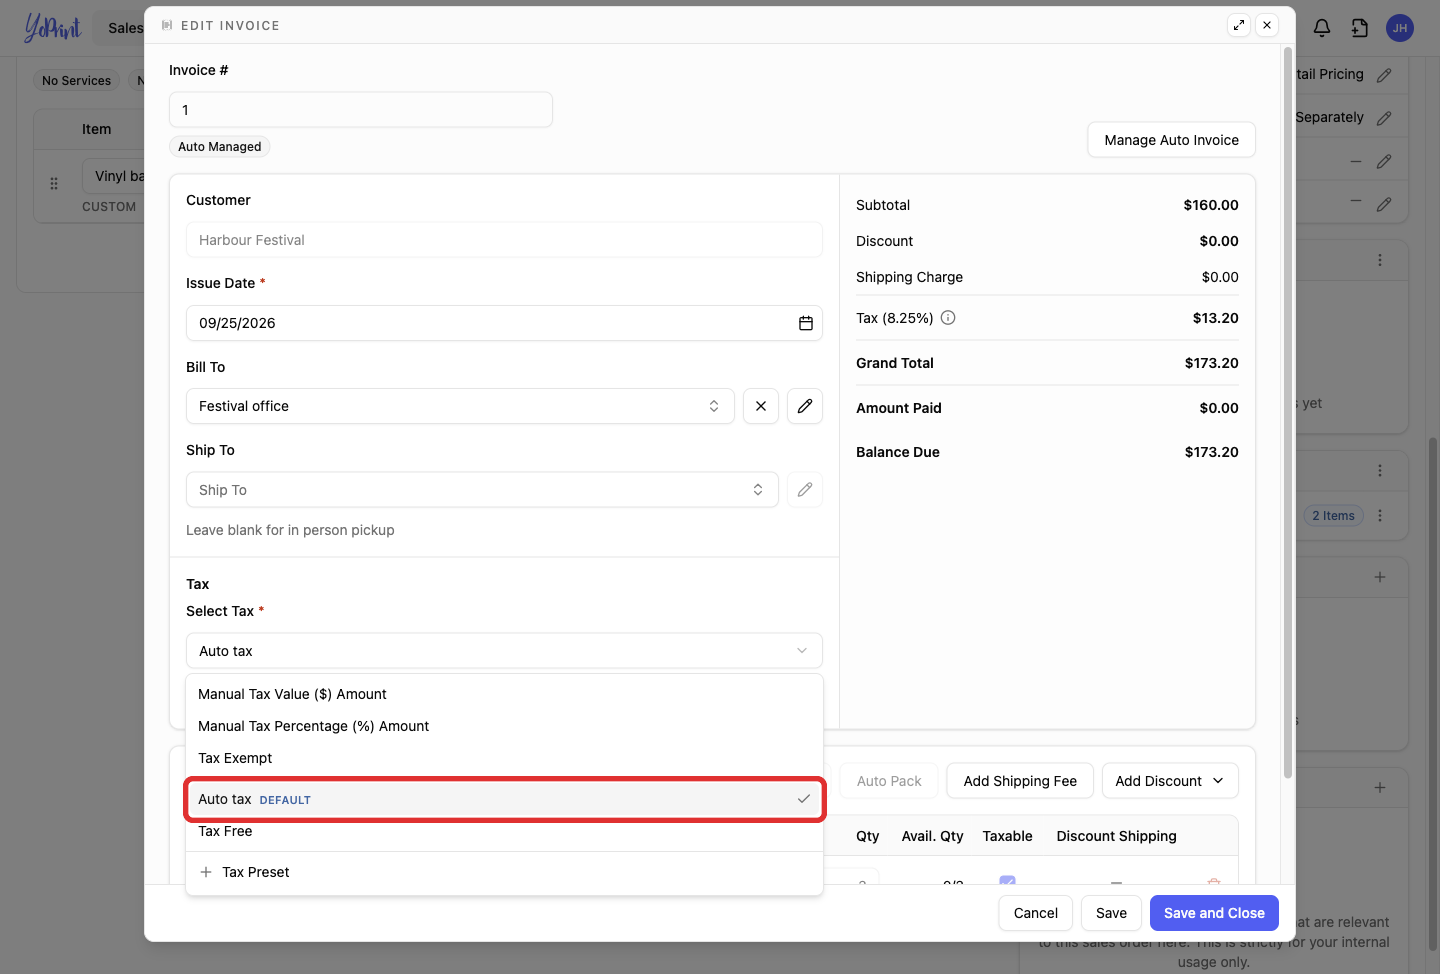Edit the Pricing setting in background page
Viewport: 1440px width, 974px height.
click(1384, 75)
